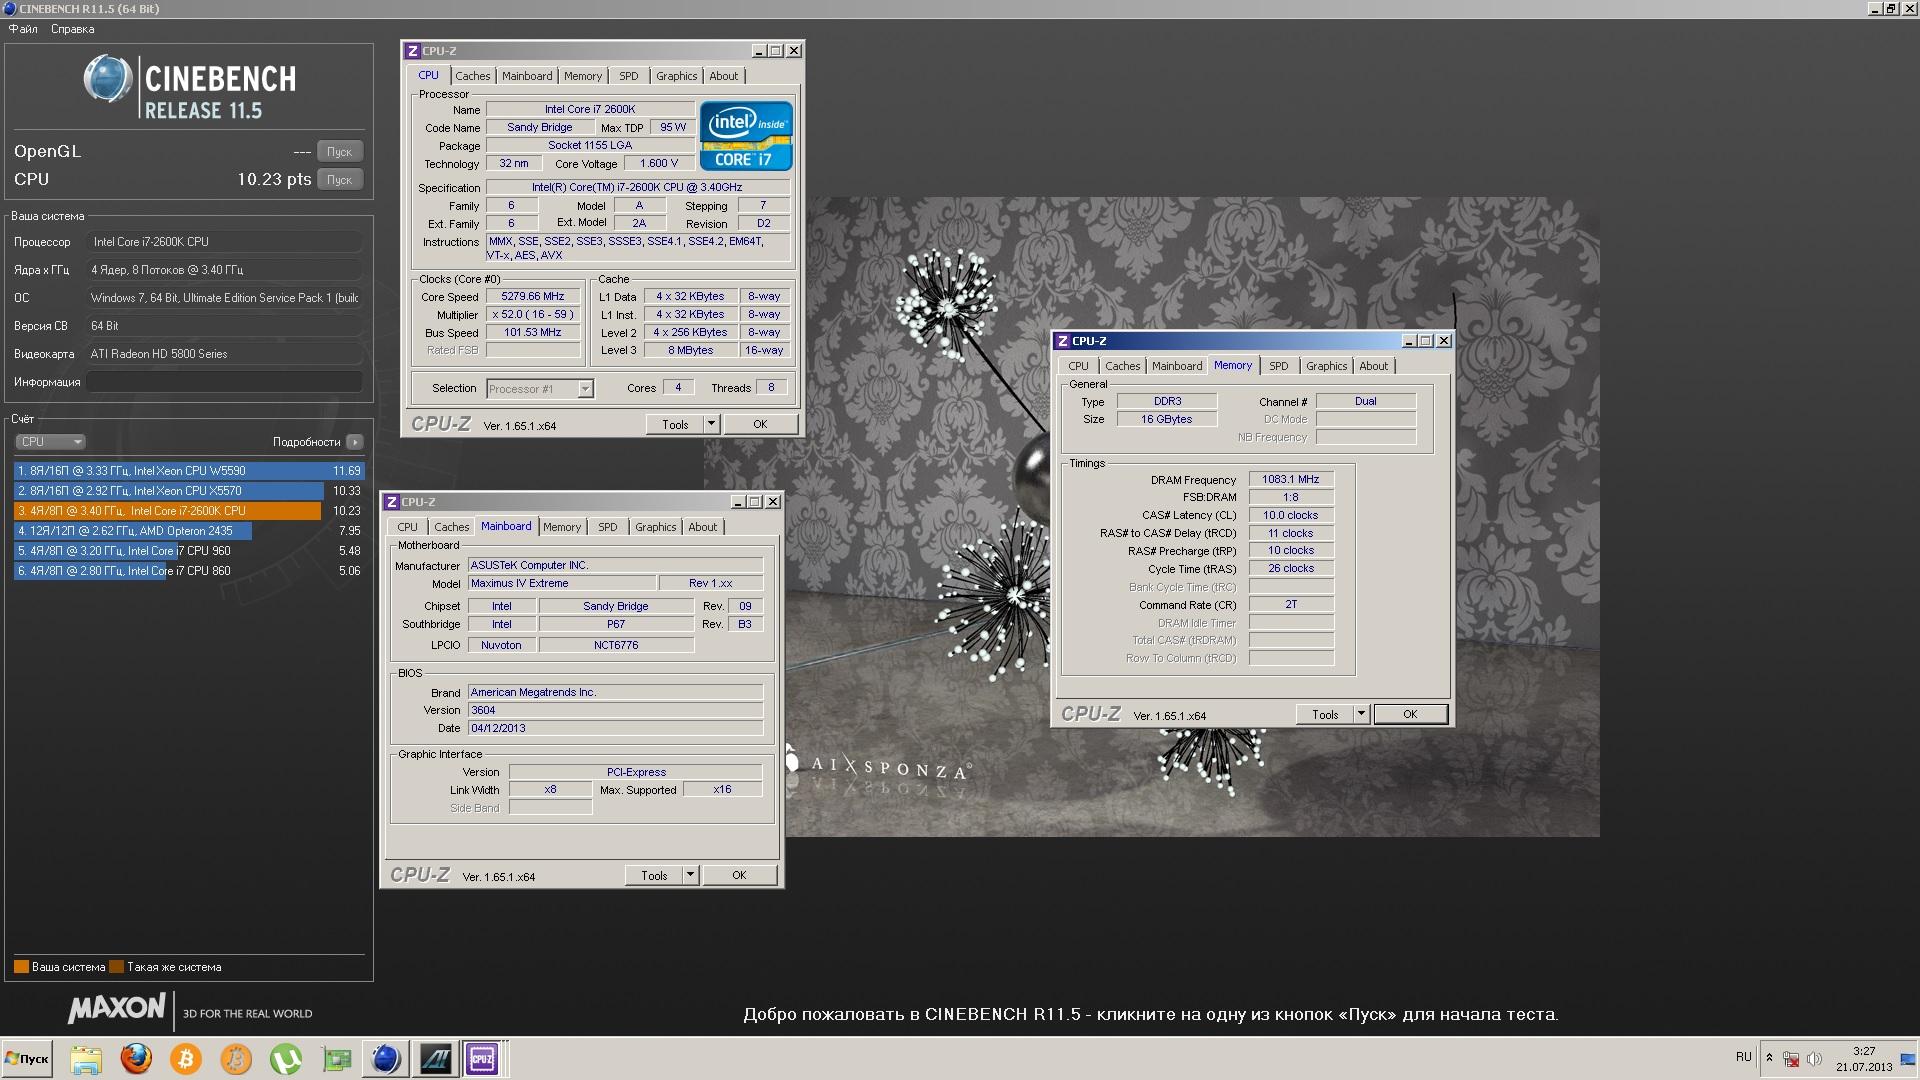Click the DRAM Frequency value 1083.1 MHz
This screenshot has width=1920, height=1080.
click(x=1290, y=480)
